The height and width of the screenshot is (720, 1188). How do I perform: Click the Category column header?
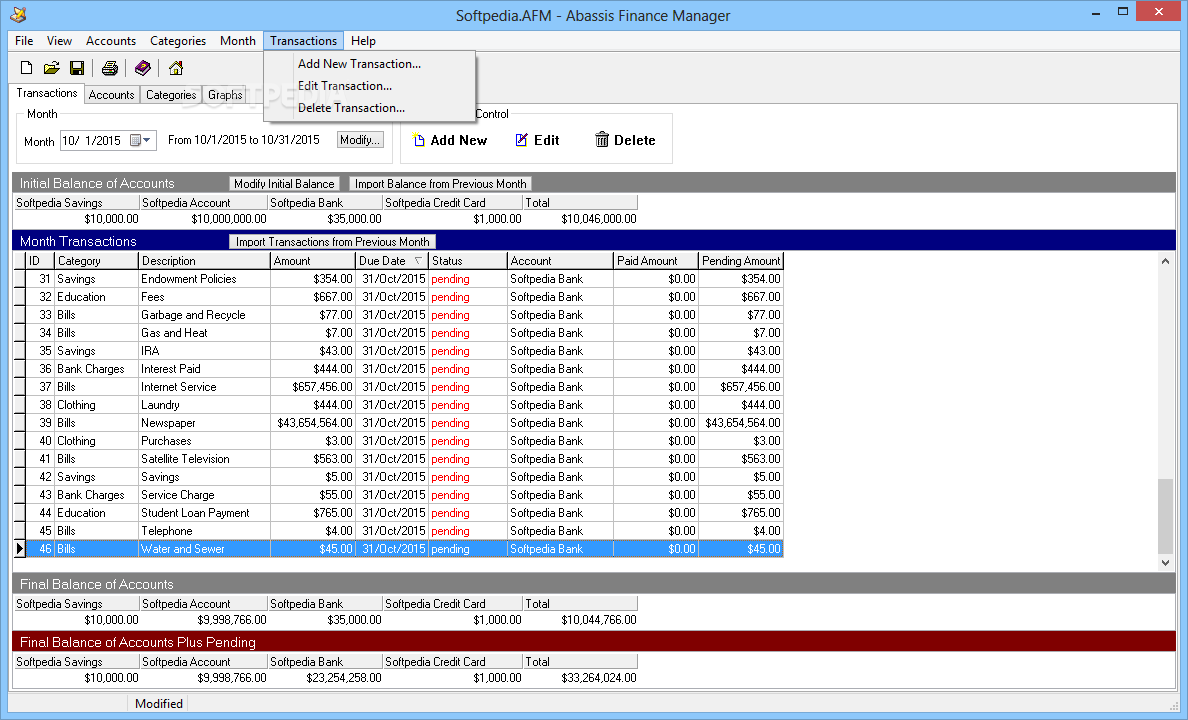click(97, 261)
